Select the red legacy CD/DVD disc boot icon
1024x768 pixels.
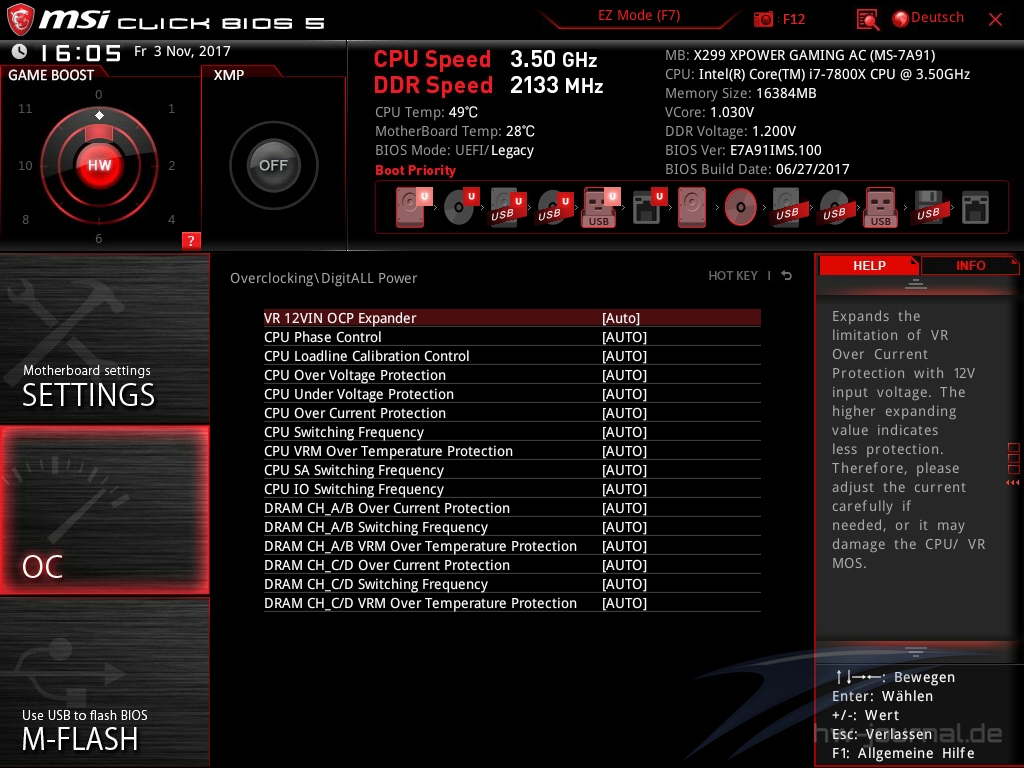click(740, 207)
